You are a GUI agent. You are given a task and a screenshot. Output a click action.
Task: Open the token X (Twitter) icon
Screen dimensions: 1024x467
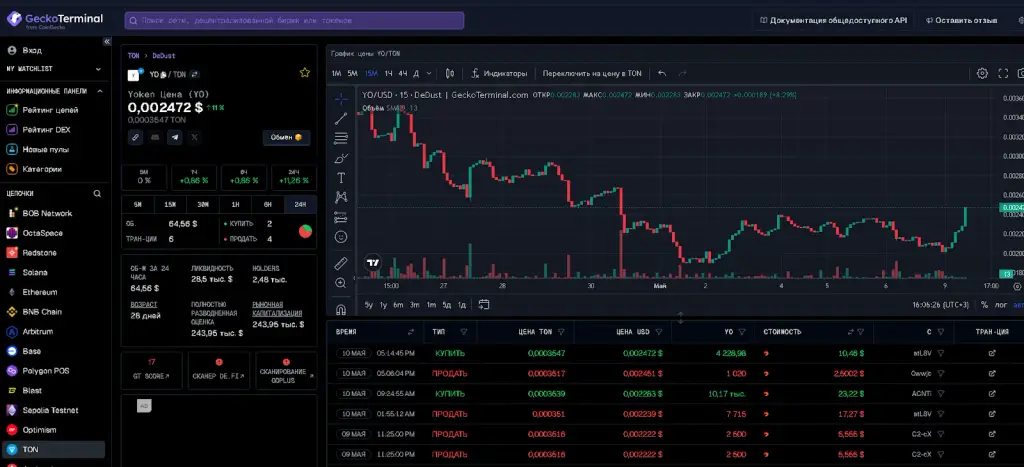pyautogui.click(x=194, y=137)
